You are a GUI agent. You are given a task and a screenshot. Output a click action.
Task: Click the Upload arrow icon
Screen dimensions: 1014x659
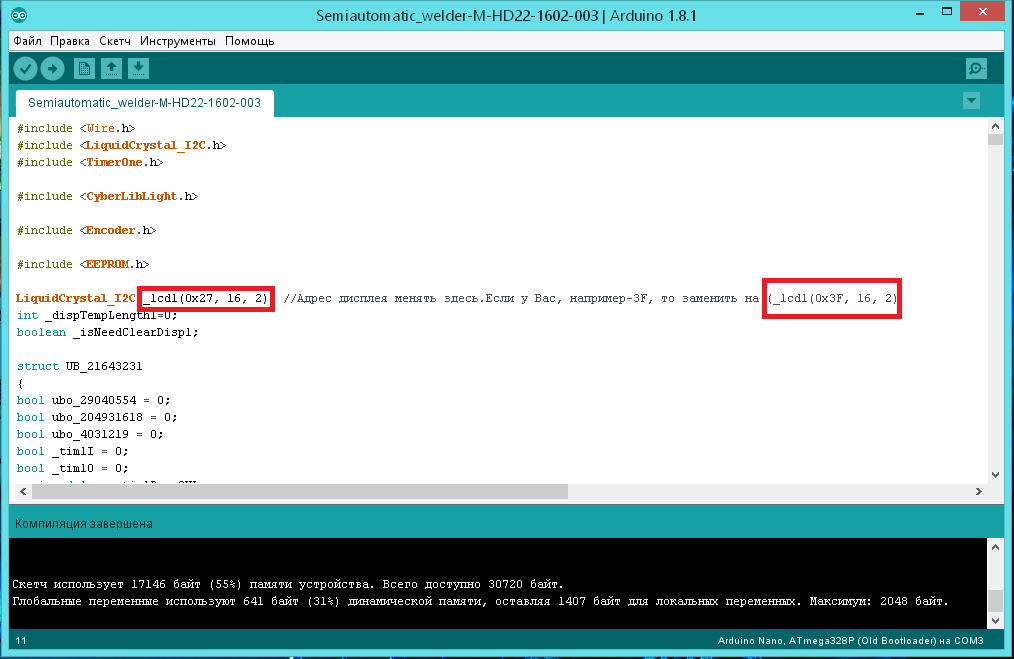(x=52, y=68)
